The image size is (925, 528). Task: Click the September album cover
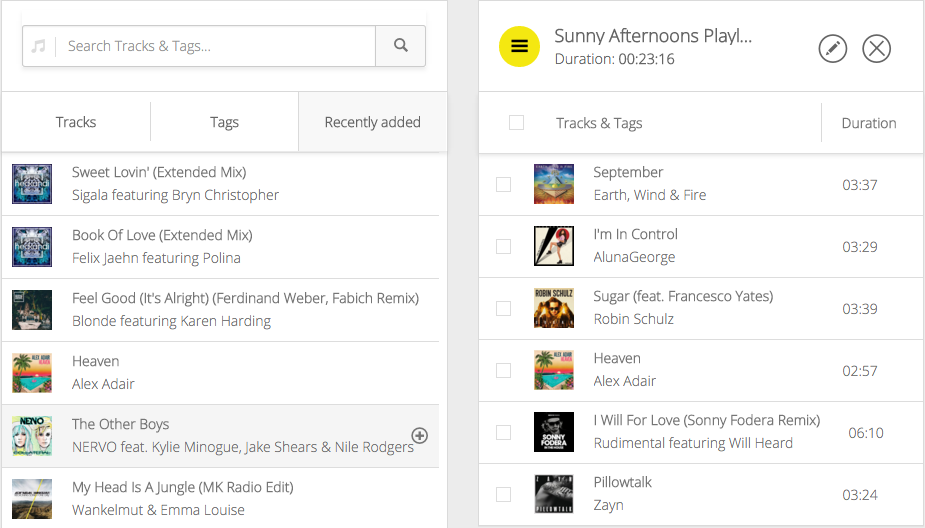point(553,184)
